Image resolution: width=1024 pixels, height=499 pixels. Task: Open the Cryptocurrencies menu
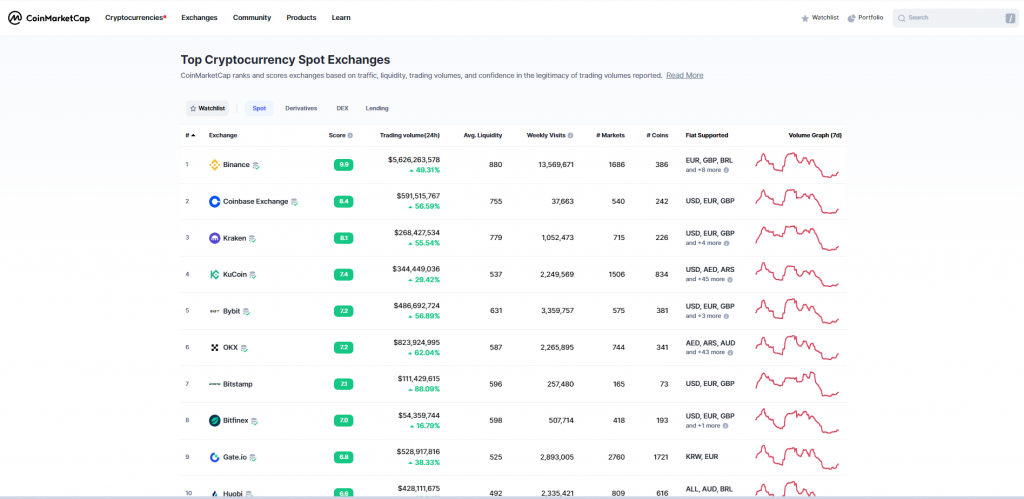(x=135, y=18)
